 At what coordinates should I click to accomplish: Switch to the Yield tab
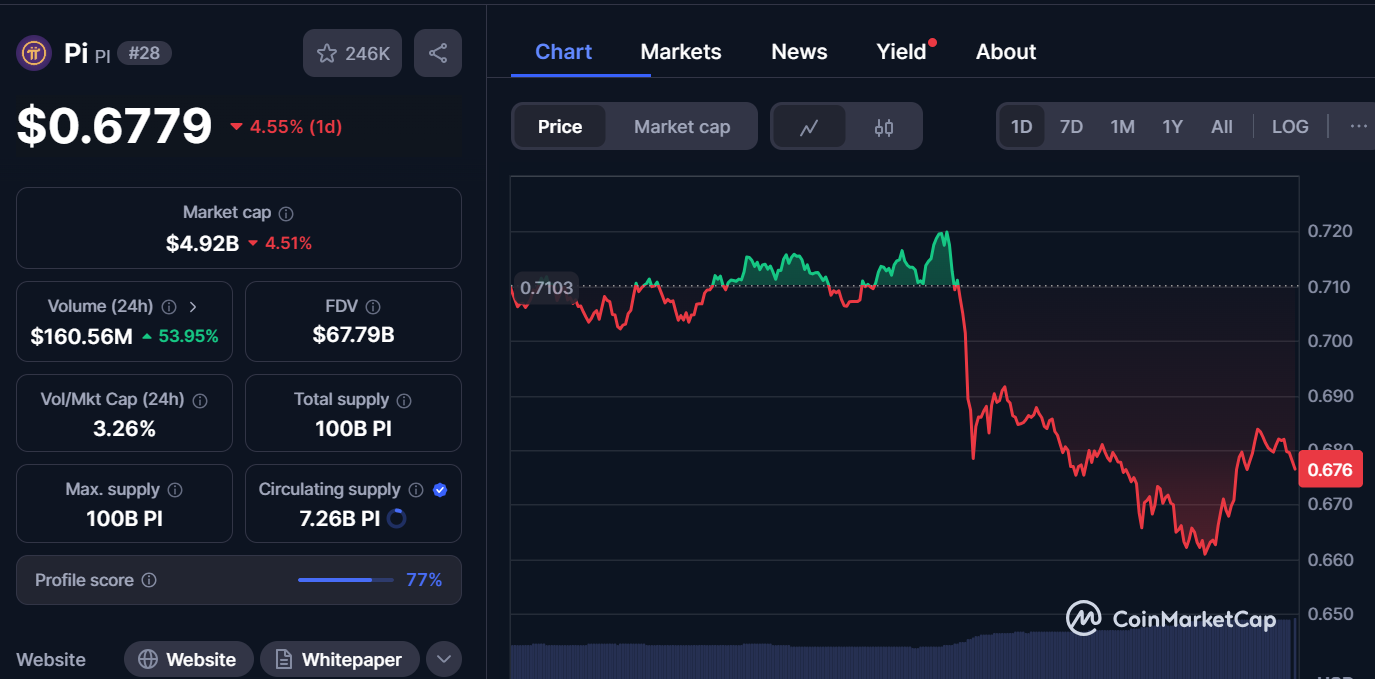point(902,52)
